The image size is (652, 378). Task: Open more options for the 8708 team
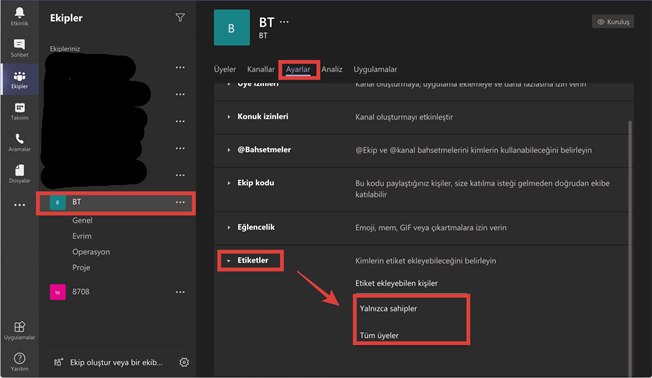(x=180, y=292)
